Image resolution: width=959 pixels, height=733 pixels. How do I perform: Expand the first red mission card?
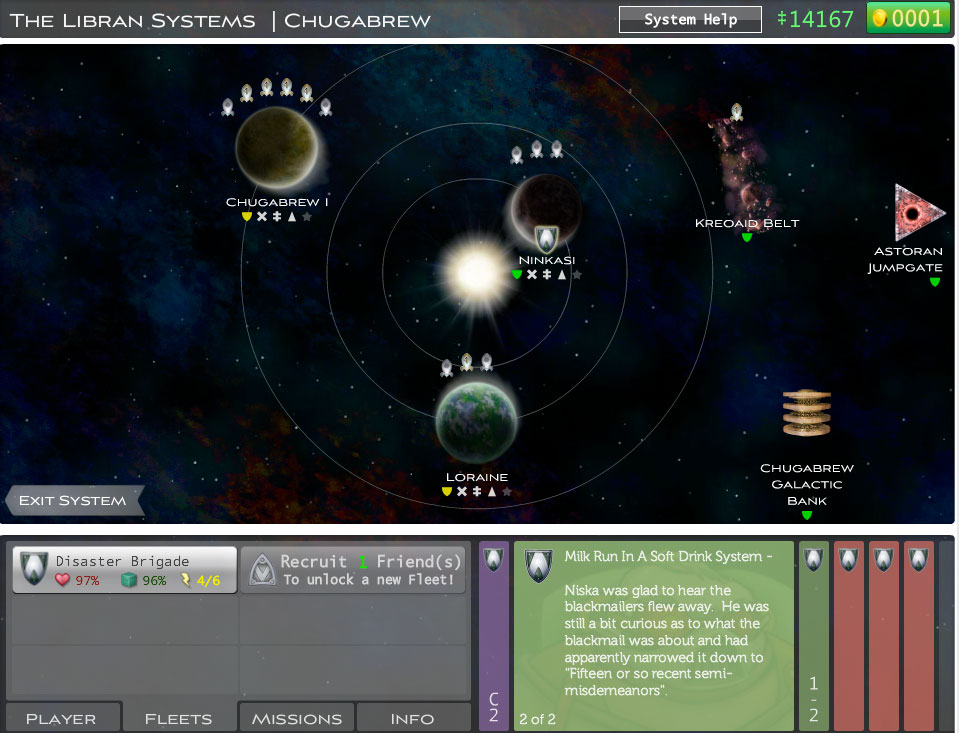848,636
